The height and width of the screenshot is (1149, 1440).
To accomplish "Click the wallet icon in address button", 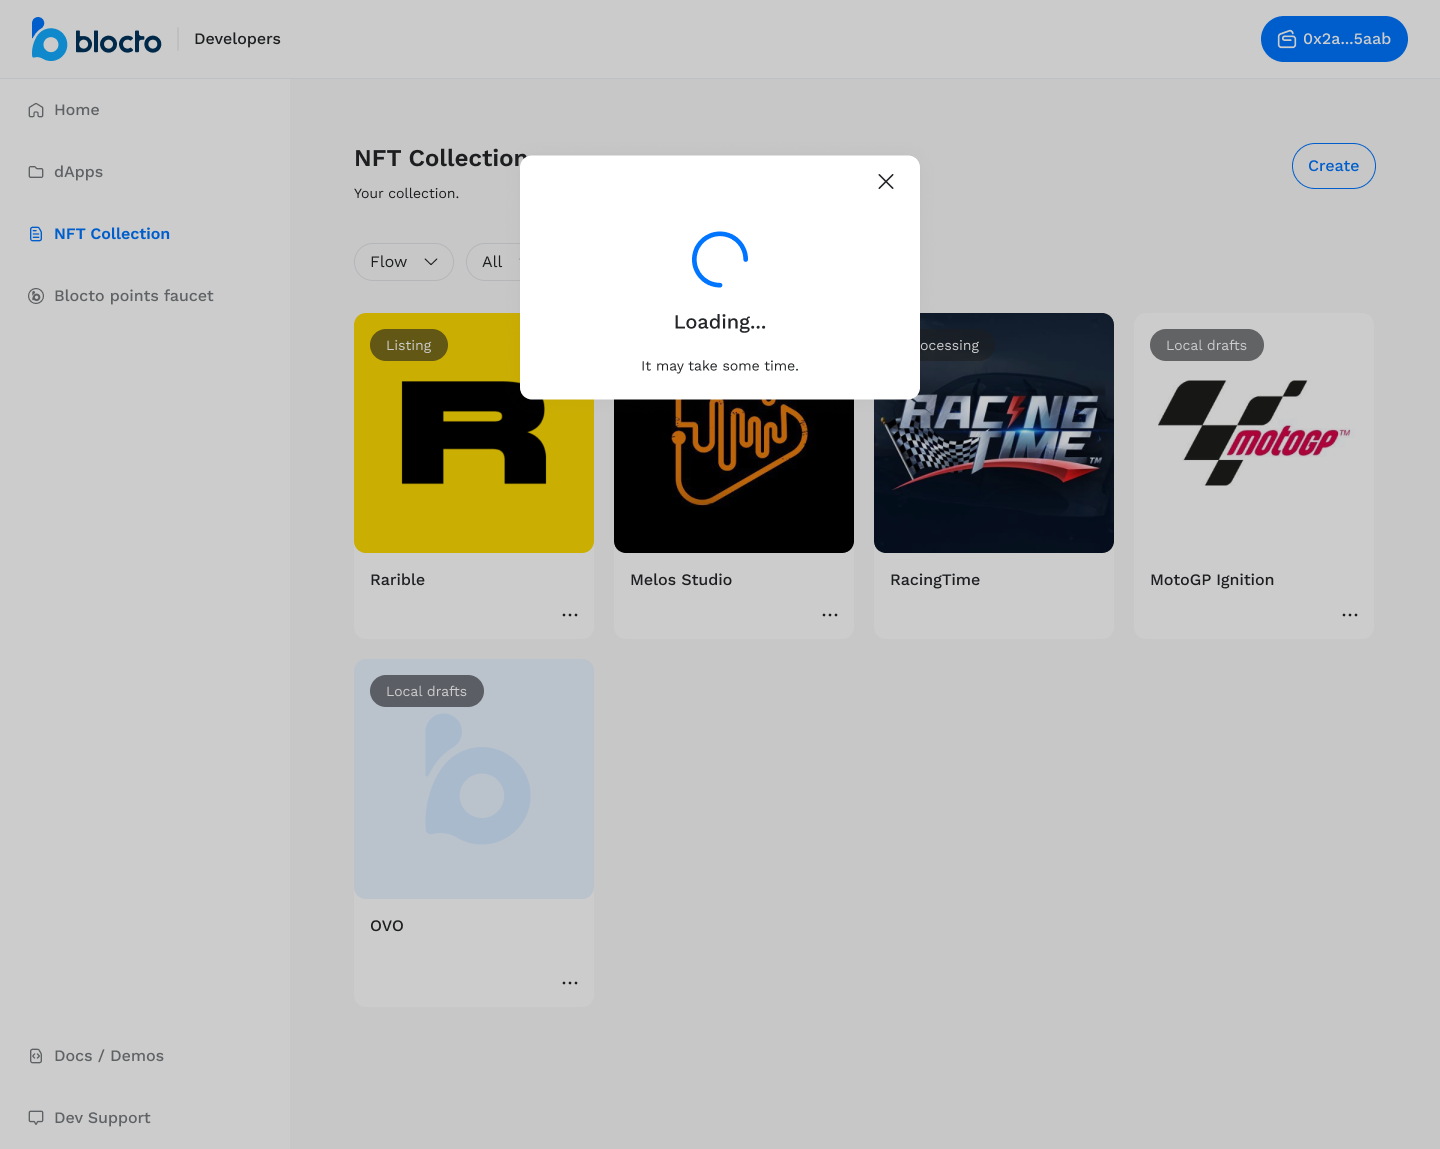I will [1287, 39].
